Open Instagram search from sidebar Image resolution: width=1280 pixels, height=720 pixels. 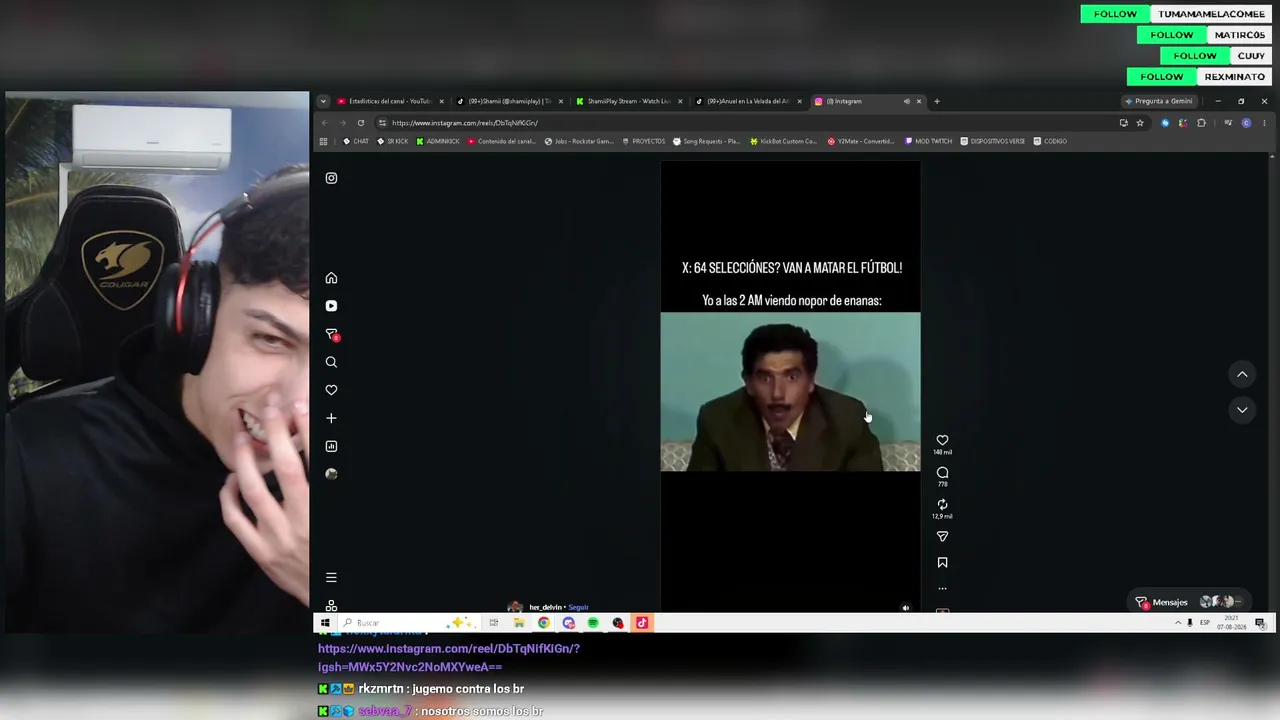point(331,362)
